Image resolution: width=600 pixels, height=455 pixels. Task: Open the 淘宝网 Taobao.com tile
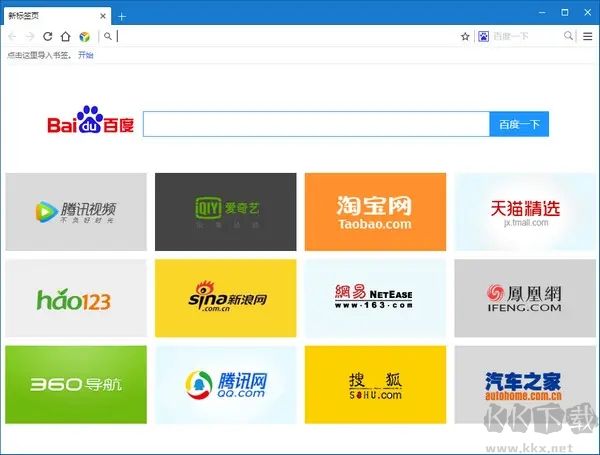375,212
